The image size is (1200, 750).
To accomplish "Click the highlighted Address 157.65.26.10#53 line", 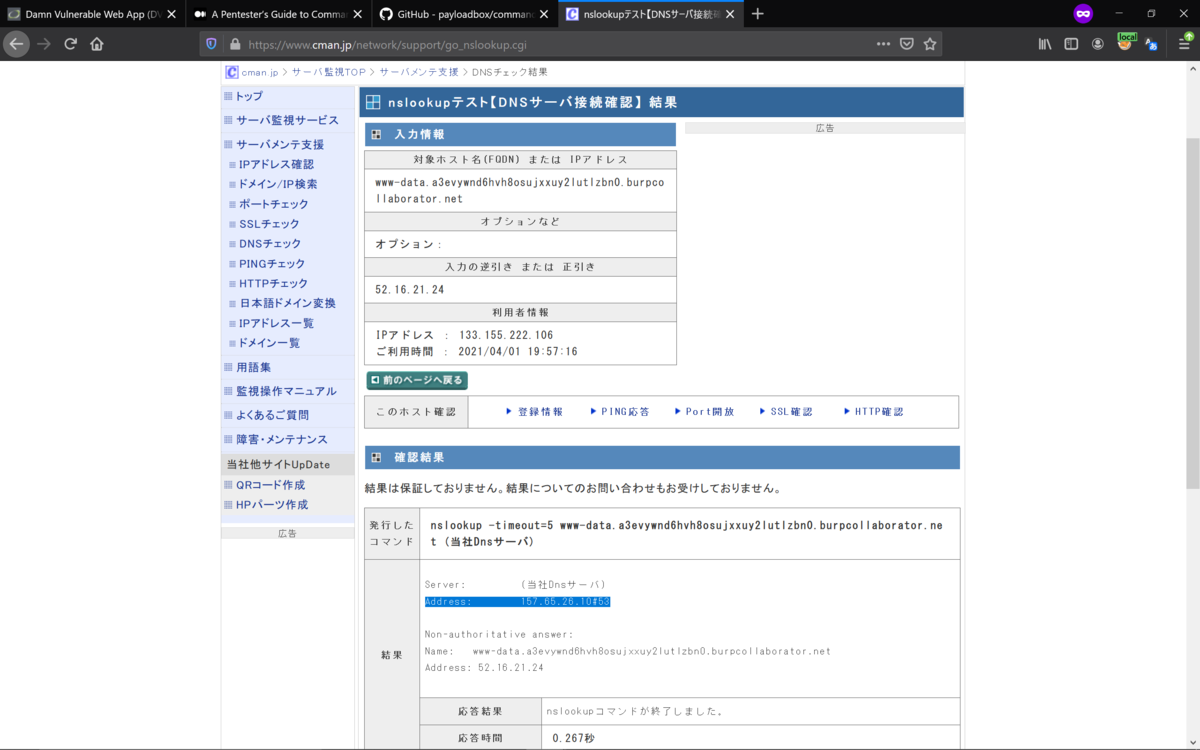I will pyautogui.click(x=517, y=602).
